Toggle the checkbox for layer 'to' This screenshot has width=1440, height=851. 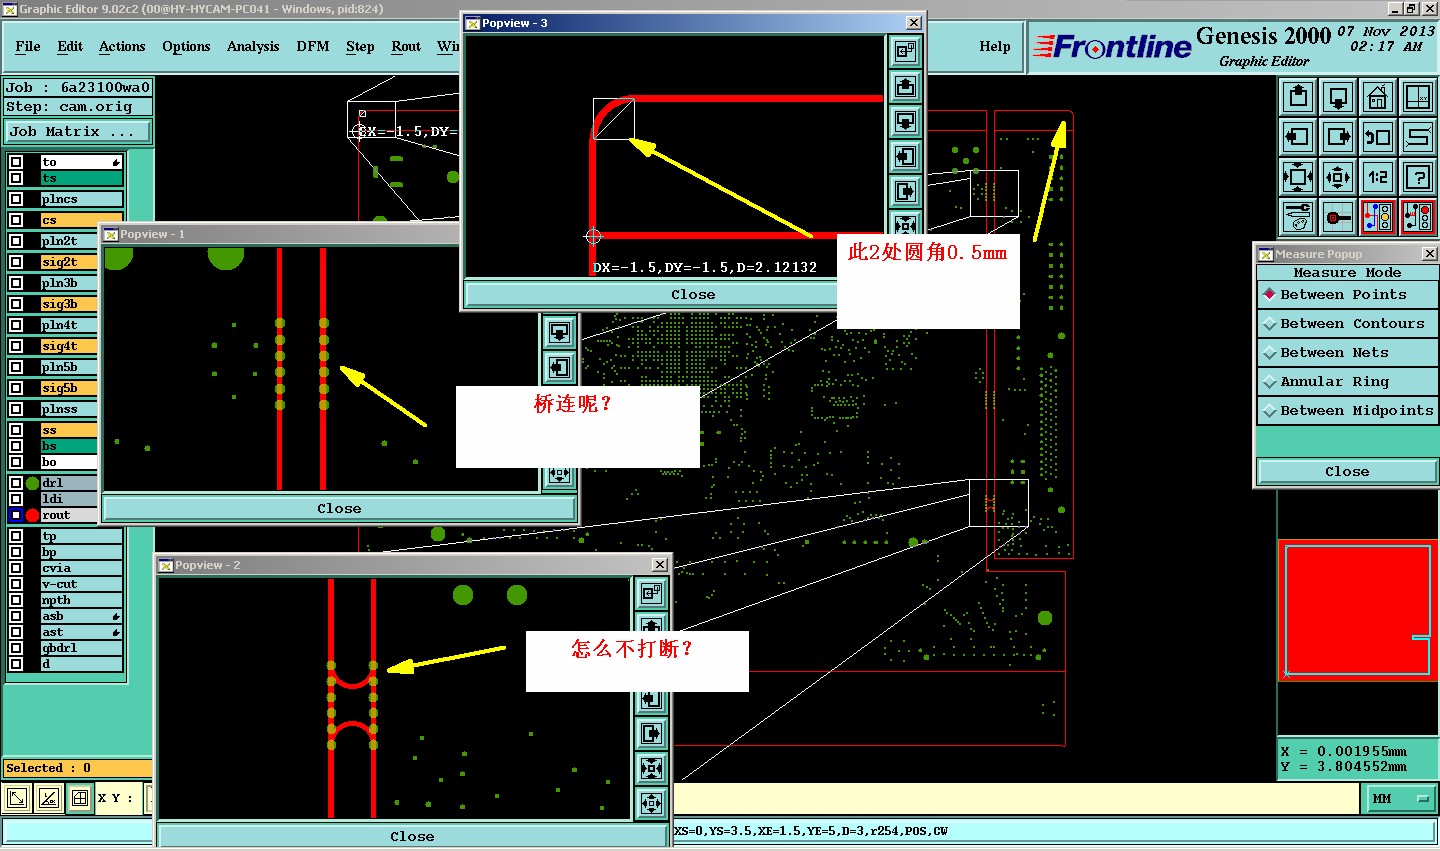(x=16, y=162)
